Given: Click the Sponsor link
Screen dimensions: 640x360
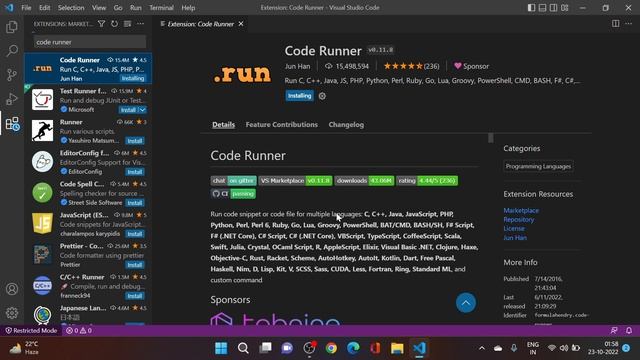Looking at the screenshot, I should click(x=471, y=66).
